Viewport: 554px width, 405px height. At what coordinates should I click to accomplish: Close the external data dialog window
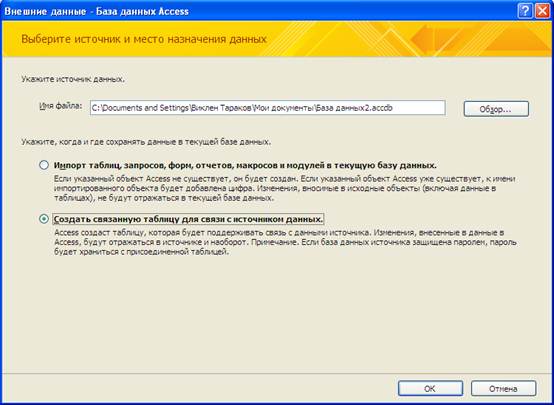click(542, 11)
